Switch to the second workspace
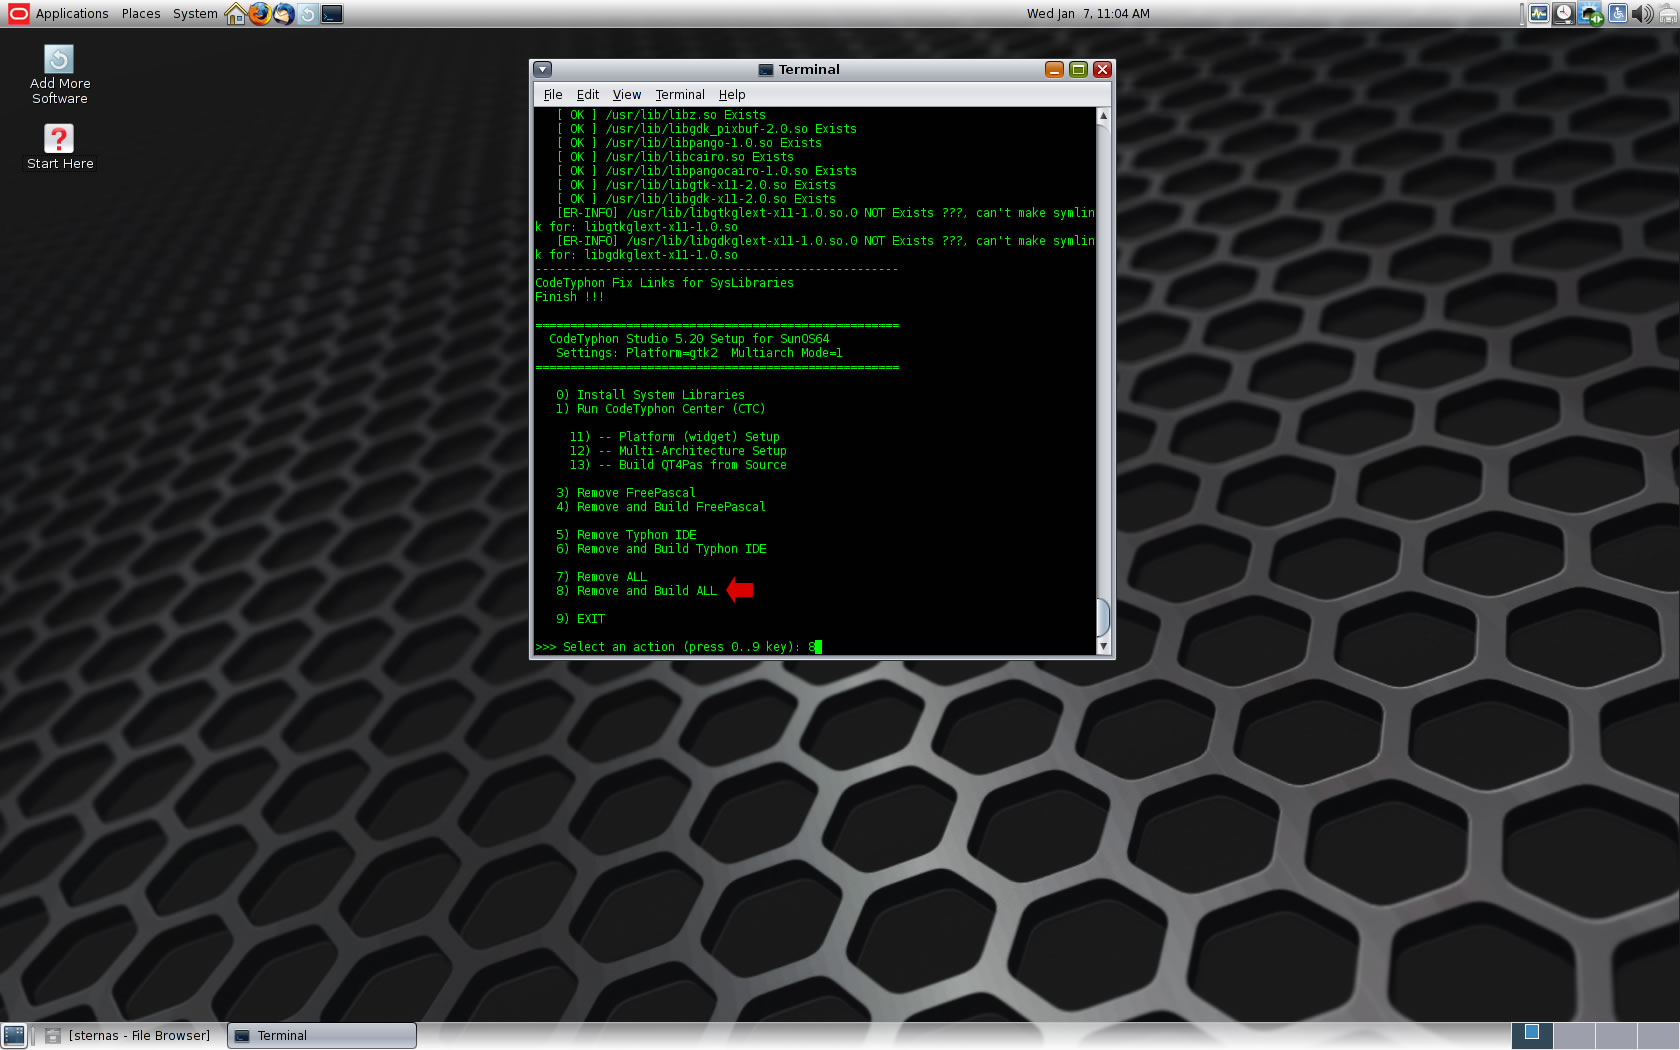1680x1050 pixels. click(1573, 1036)
